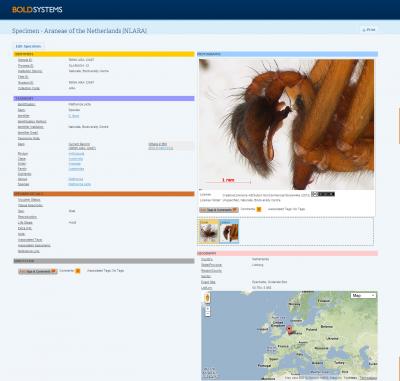This screenshot has height=381, width=400.
Task: Click orange comments icon under the photograph
Action: coord(259,209)
